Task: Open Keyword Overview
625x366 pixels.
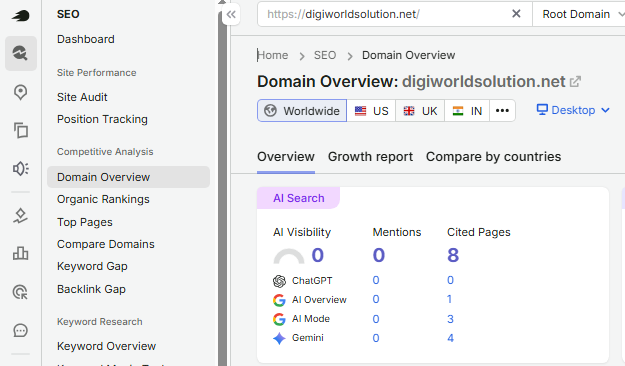Action: [106, 346]
